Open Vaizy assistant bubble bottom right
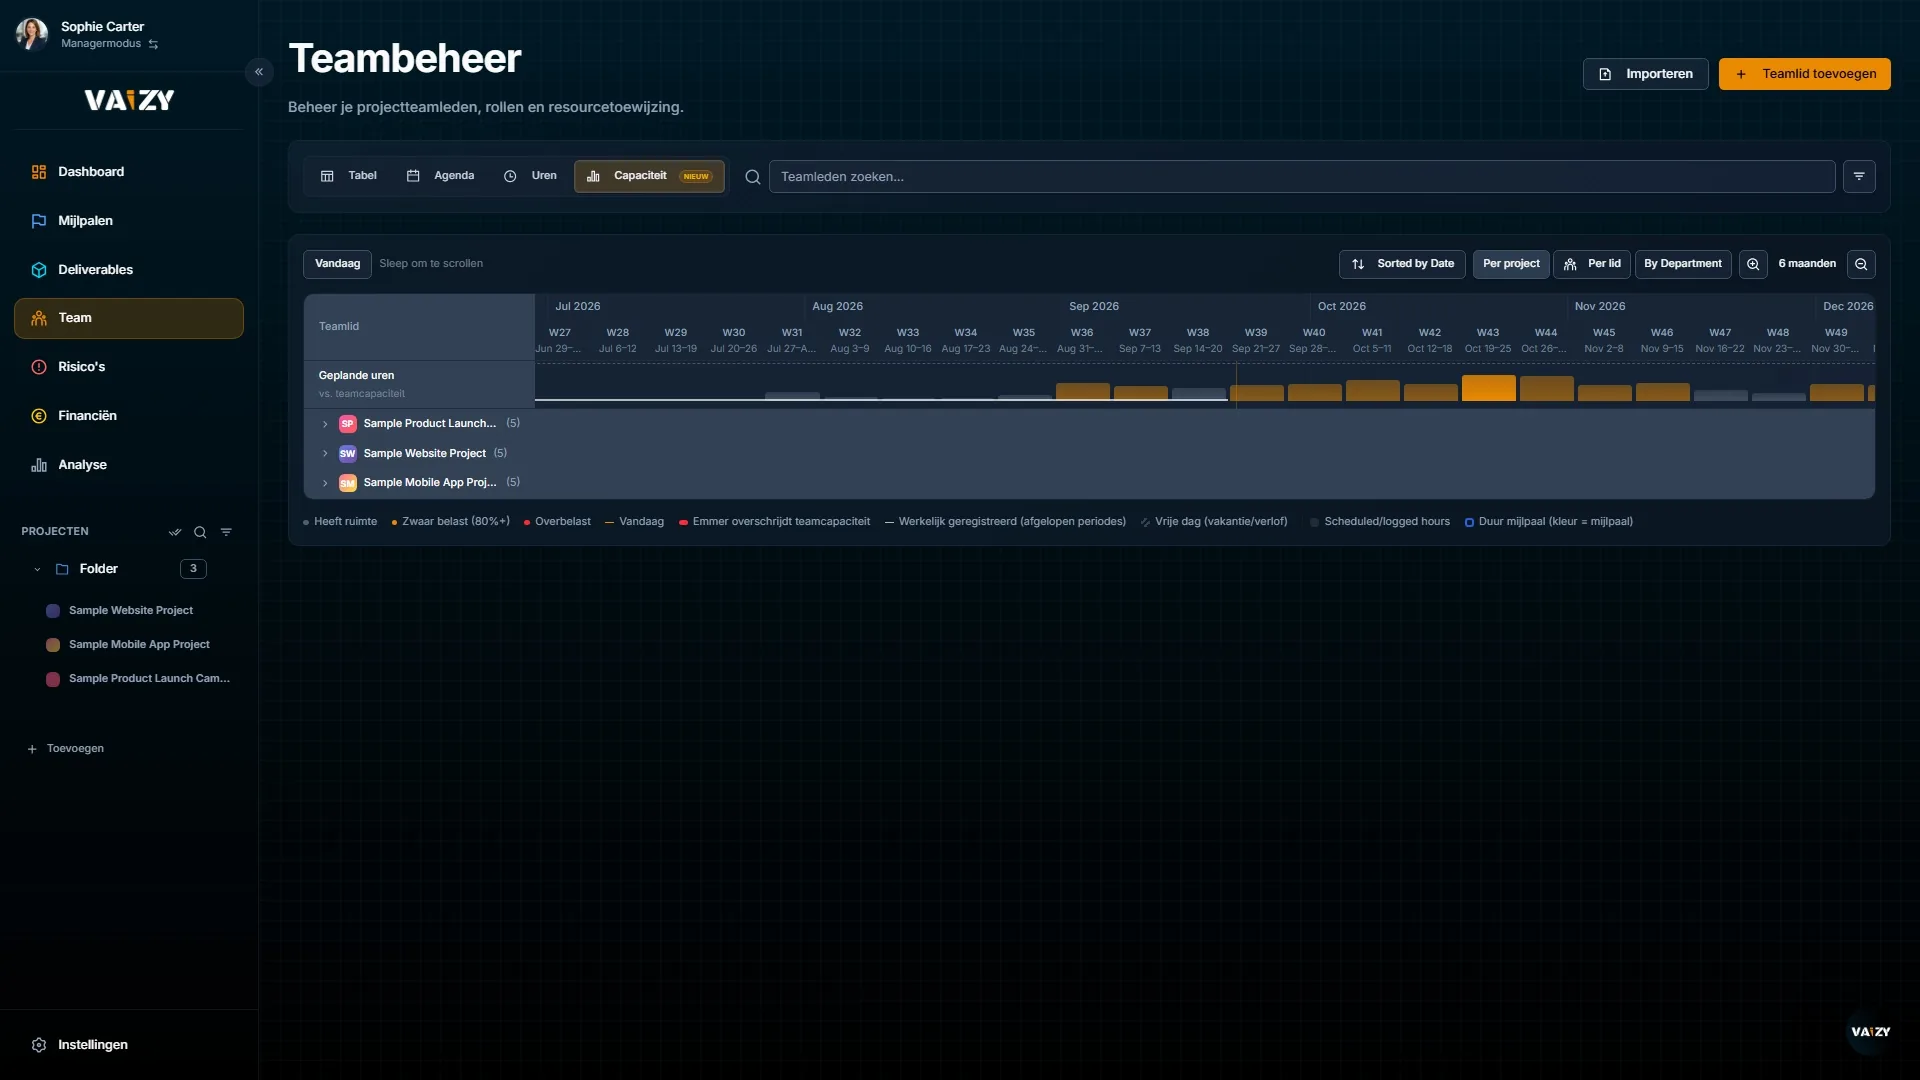The image size is (1920, 1080). pyautogui.click(x=1870, y=1032)
